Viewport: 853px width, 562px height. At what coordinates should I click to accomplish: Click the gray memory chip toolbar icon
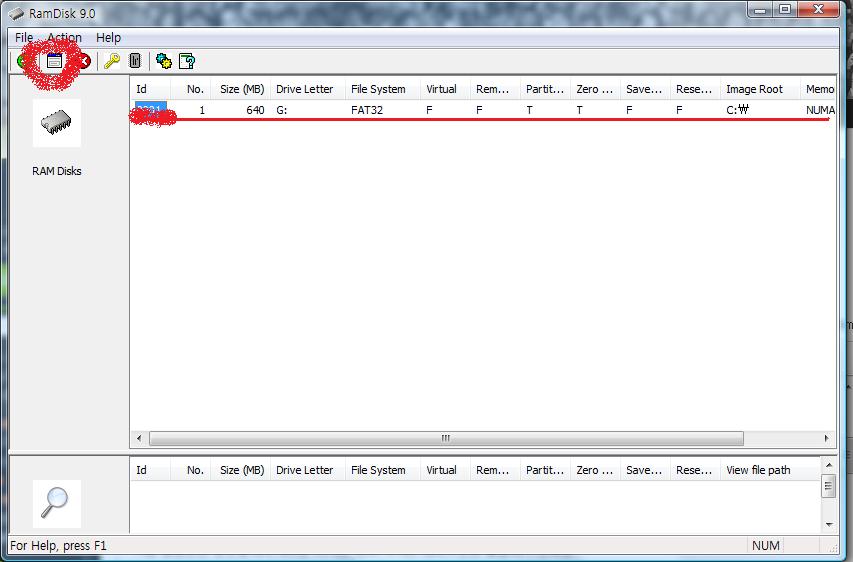[135, 61]
